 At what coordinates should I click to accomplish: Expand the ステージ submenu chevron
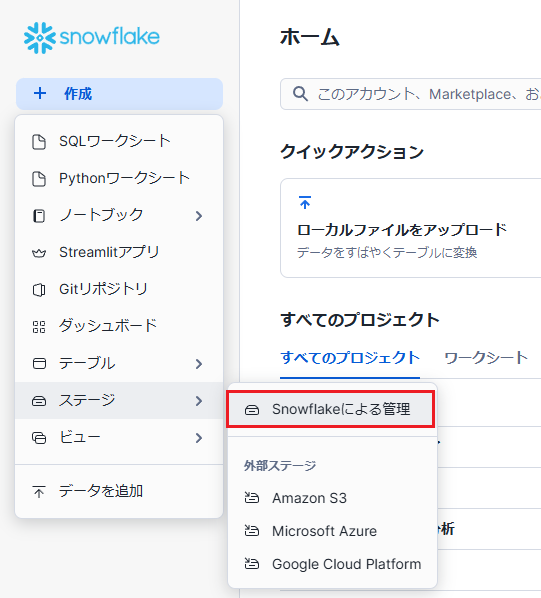(199, 401)
